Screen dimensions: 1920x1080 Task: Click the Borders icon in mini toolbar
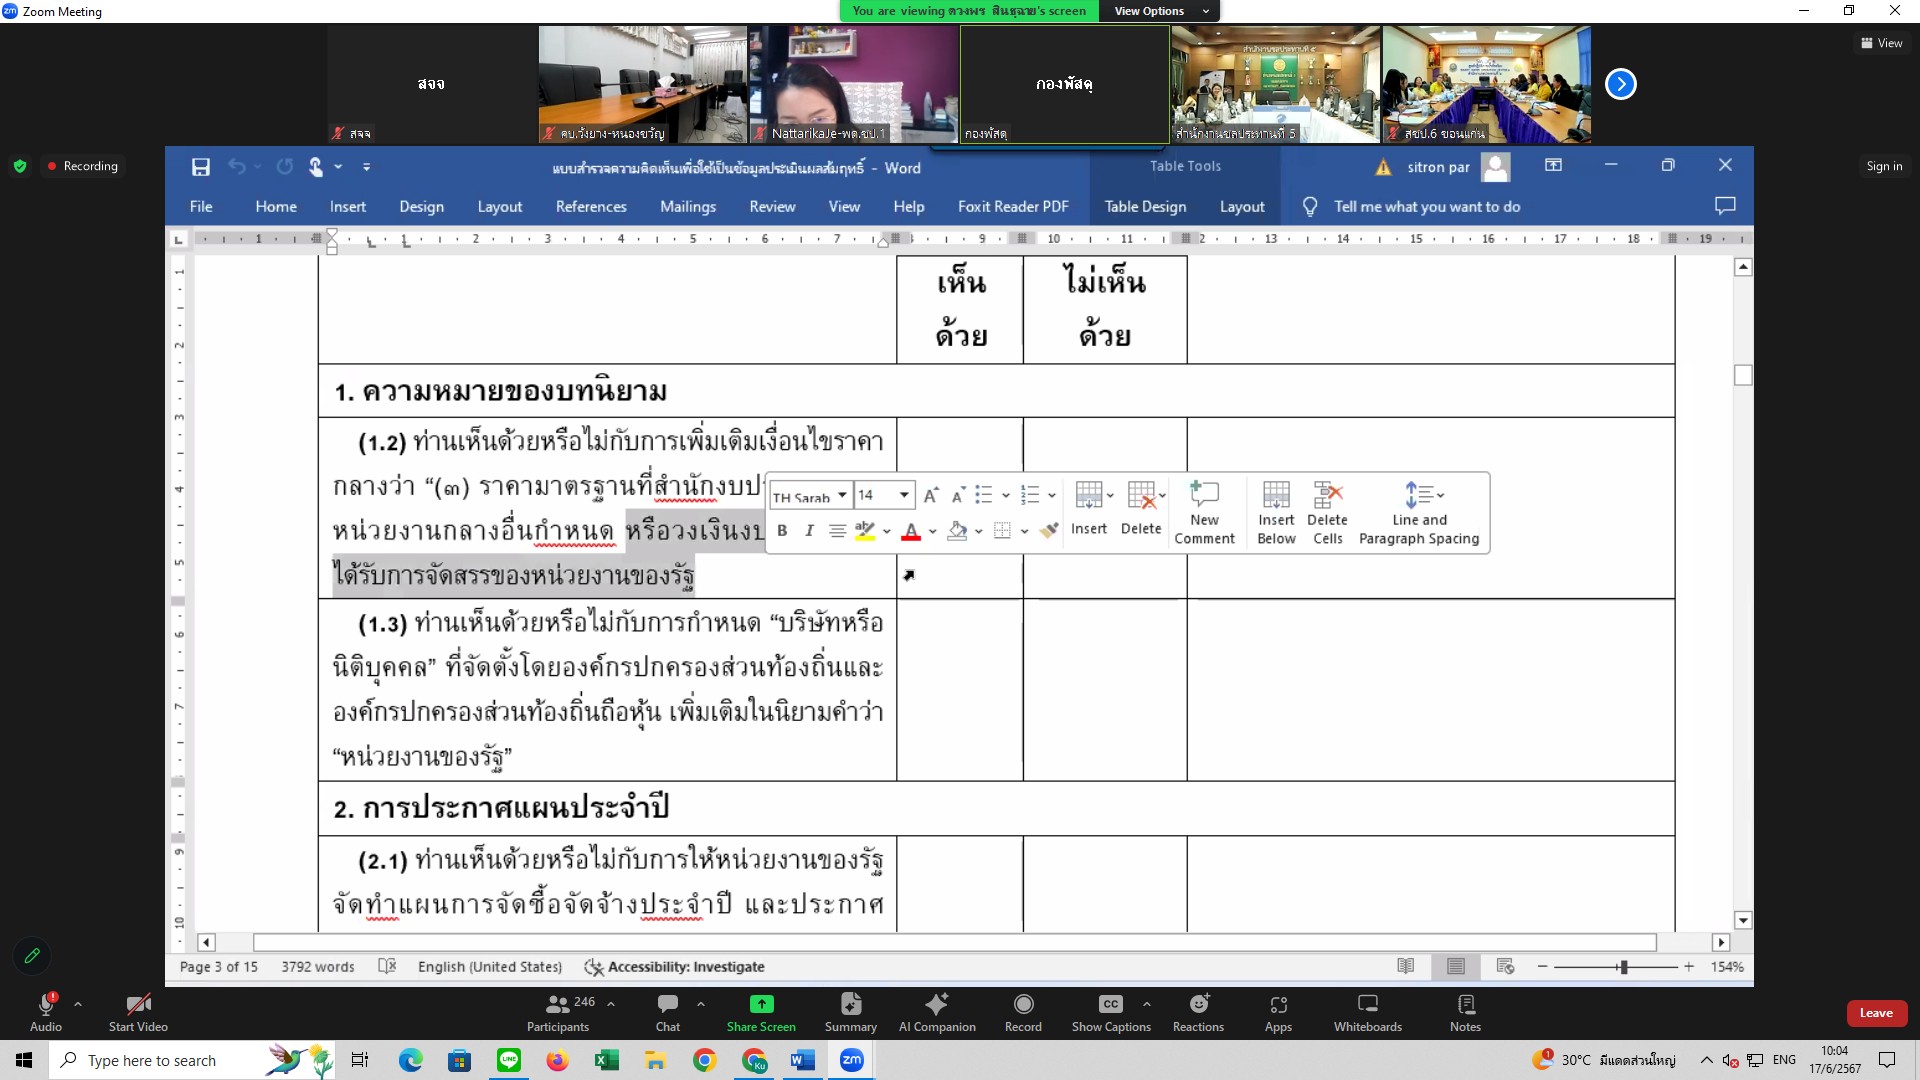[x=1002, y=531]
